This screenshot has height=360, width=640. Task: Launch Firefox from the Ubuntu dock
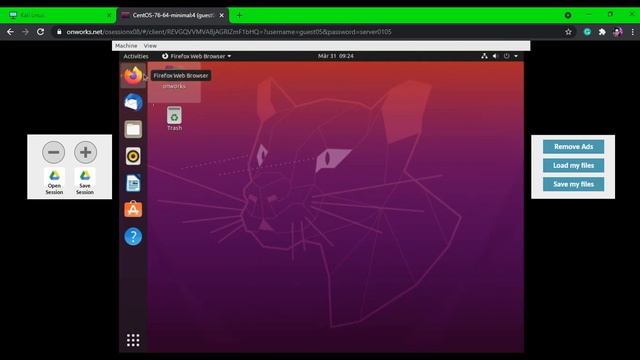(133, 76)
